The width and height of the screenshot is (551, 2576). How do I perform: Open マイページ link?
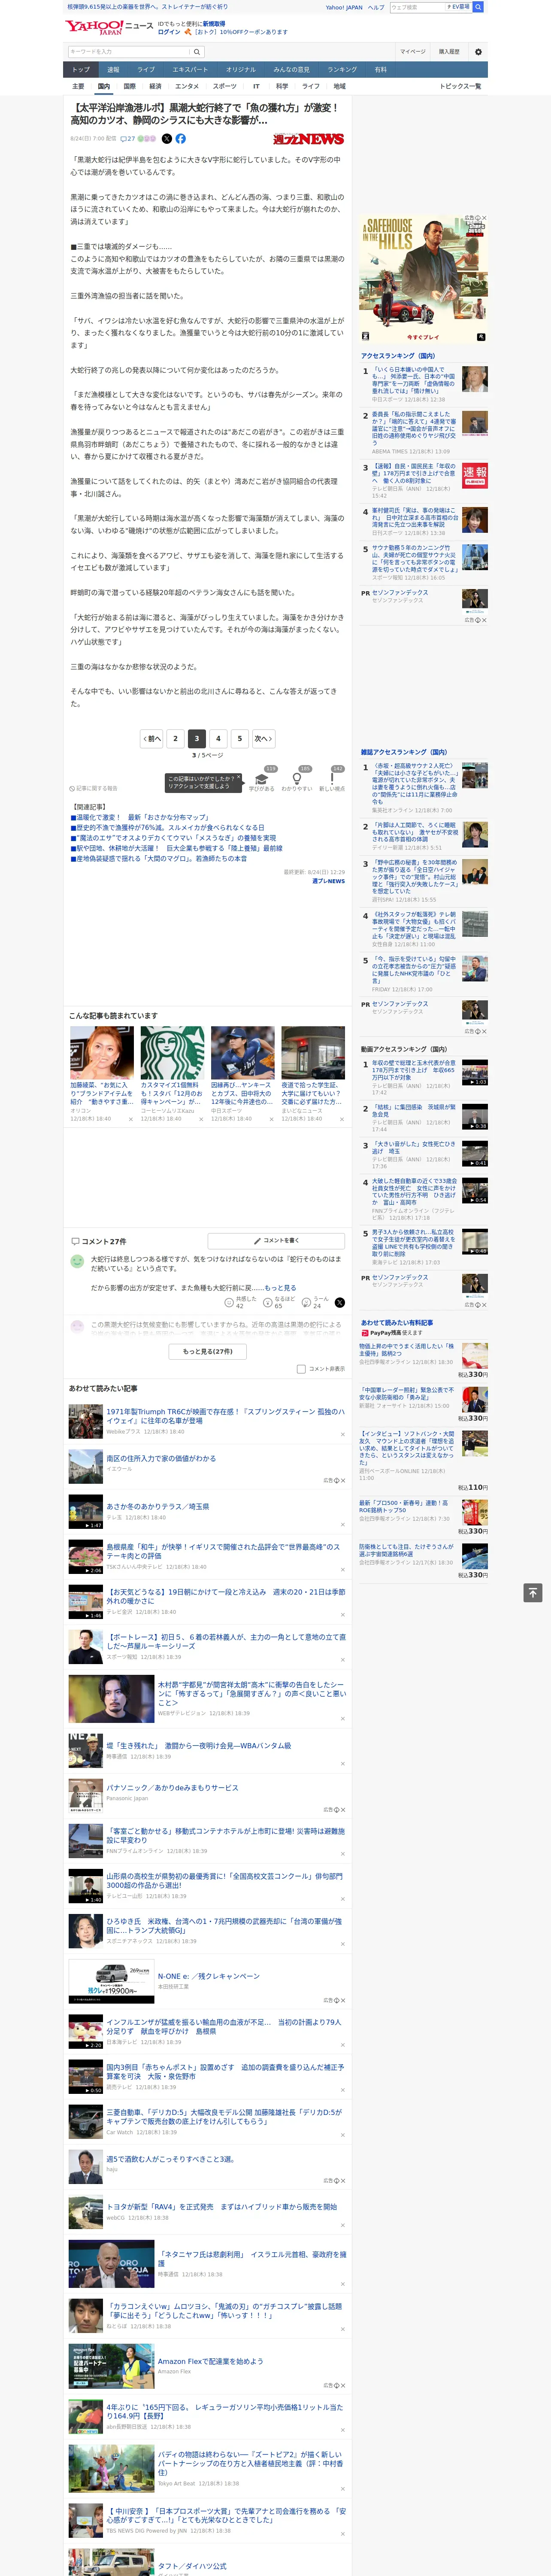point(413,52)
